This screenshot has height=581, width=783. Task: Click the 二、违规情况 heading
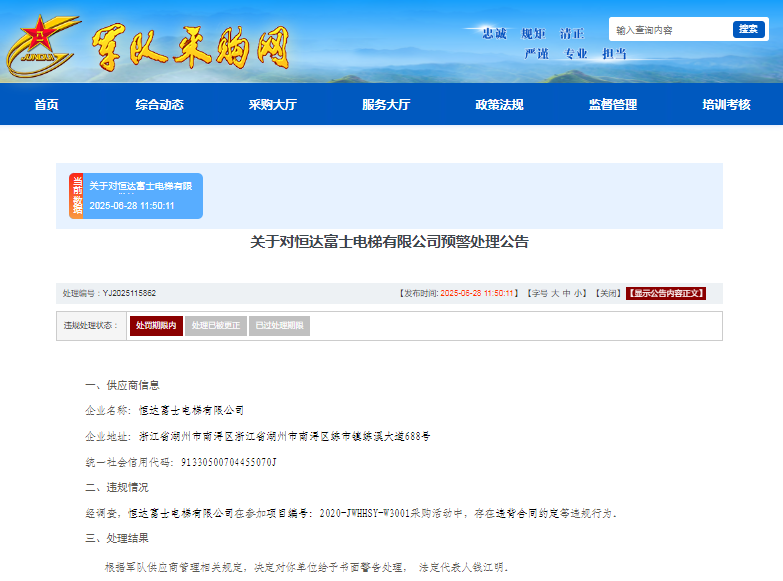(x=117, y=488)
